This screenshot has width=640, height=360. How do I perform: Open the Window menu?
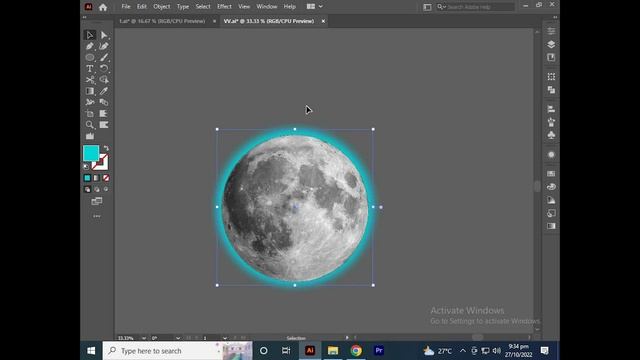point(267,7)
